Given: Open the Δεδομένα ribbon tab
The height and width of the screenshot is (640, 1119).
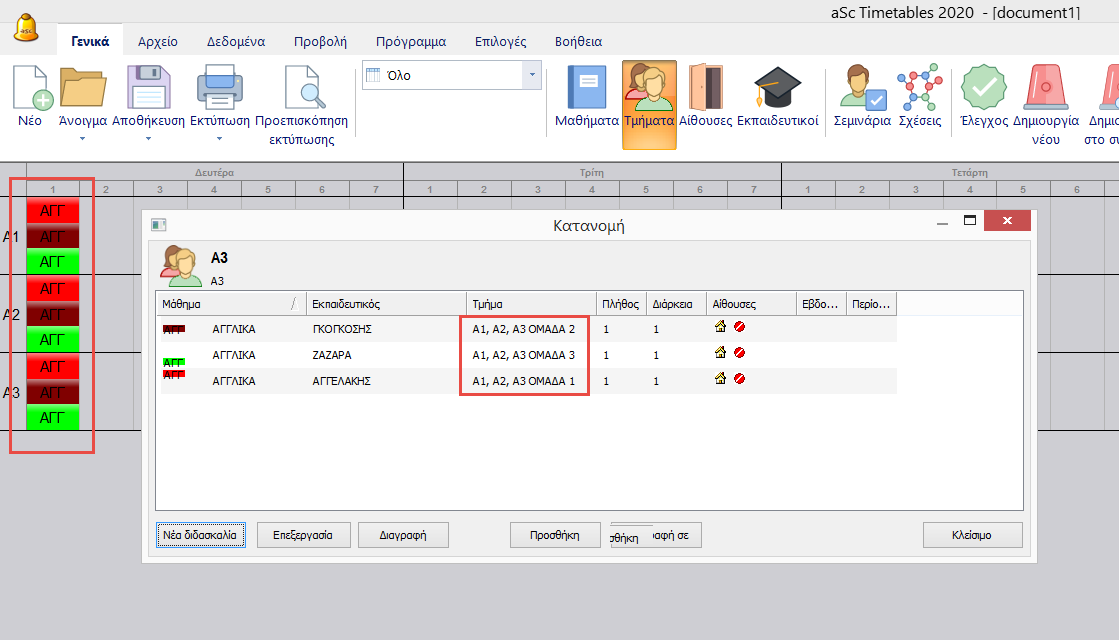Looking at the screenshot, I should [235, 42].
